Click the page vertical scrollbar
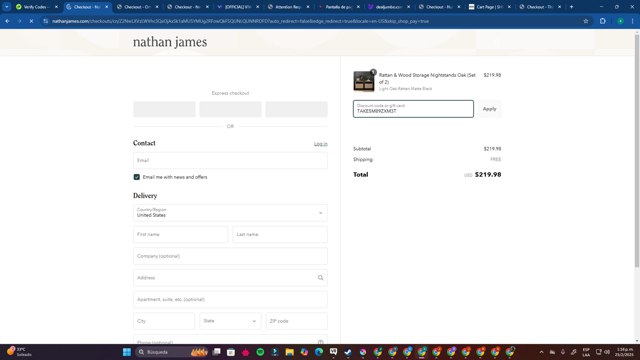Viewport: 640px width, 360px height. [637, 151]
